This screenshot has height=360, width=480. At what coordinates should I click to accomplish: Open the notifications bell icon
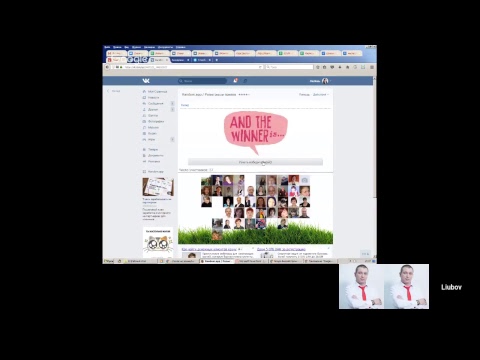click(x=235, y=81)
